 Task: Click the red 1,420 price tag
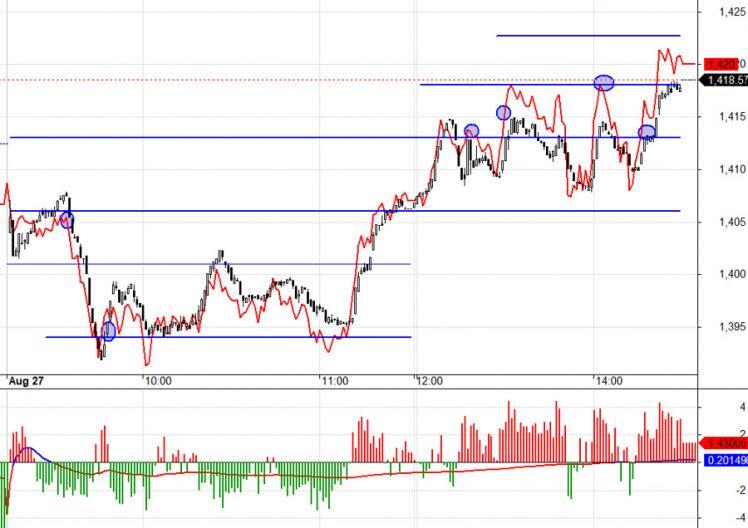pos(723,64)
